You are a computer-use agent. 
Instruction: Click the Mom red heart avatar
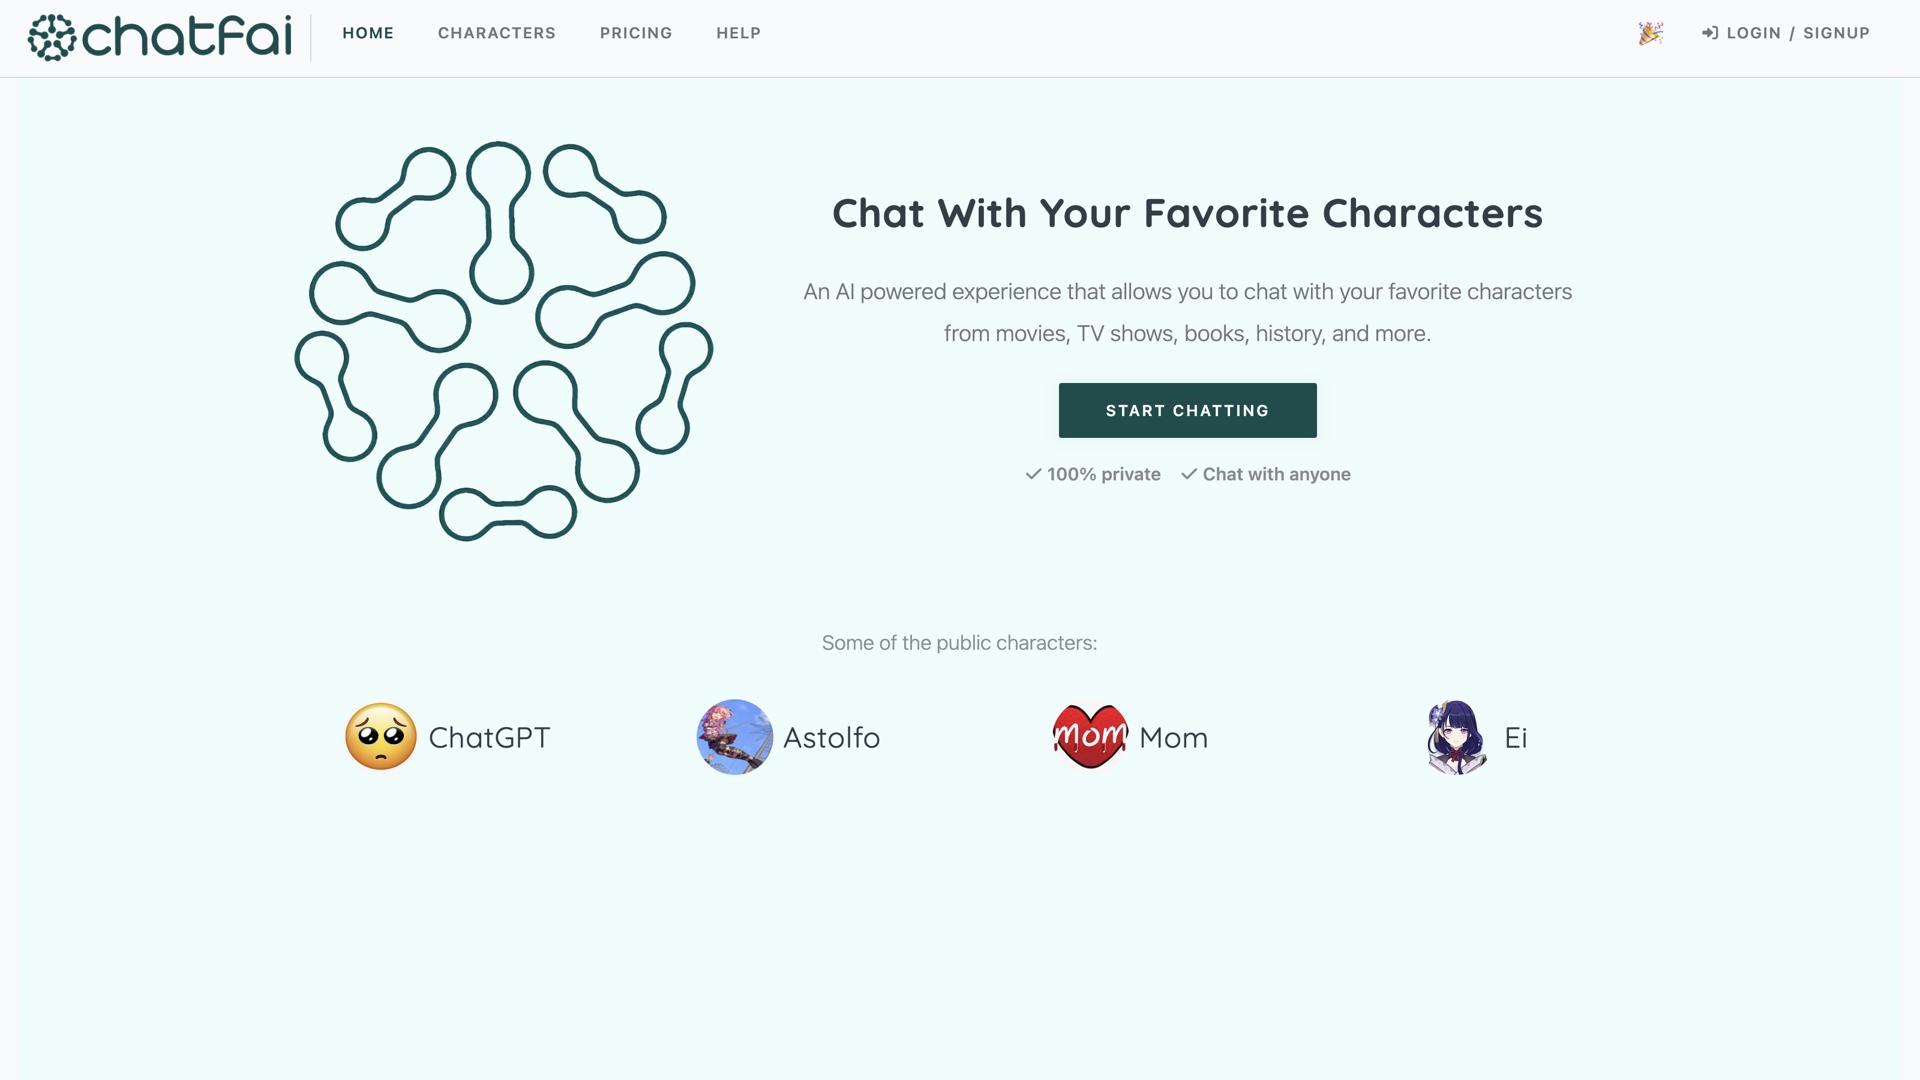pyautogui.click(x=1090, y=737)
